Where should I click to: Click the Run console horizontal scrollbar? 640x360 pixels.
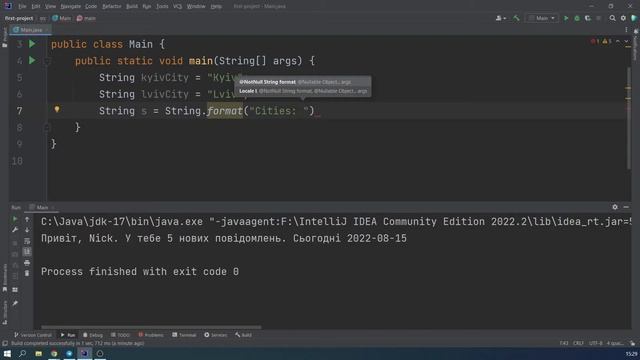click(x=151, y=327)
